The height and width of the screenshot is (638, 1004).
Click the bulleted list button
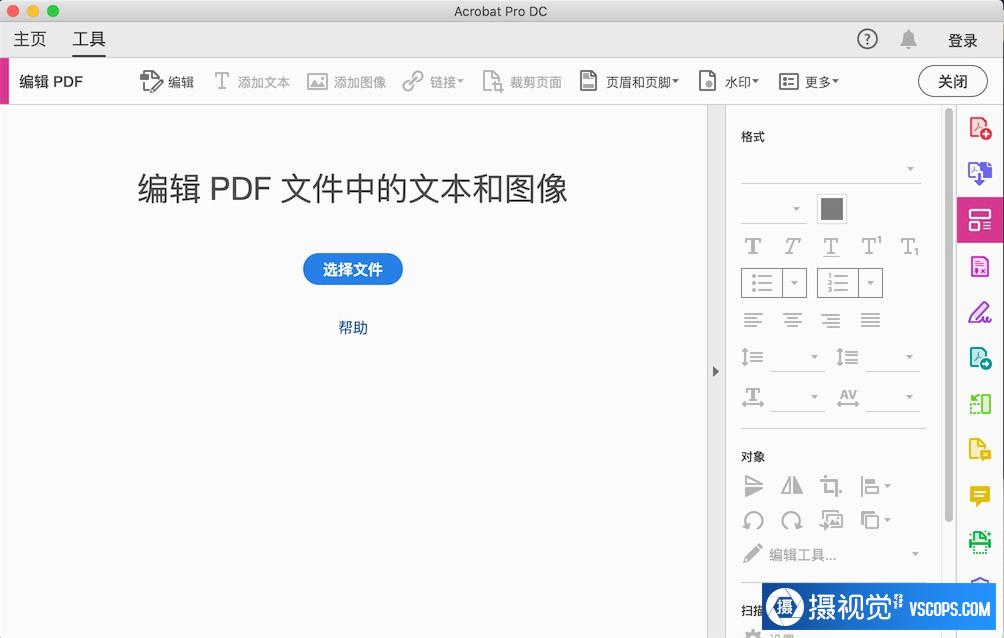click(761, 283)
